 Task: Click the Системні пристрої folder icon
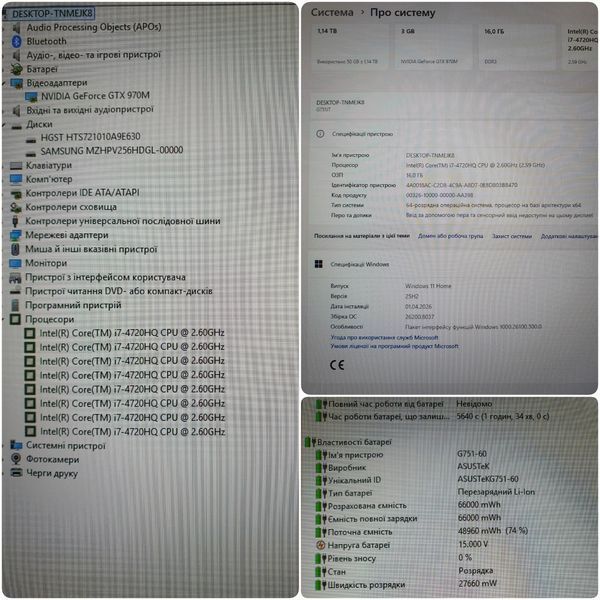[x=16, y=445]
